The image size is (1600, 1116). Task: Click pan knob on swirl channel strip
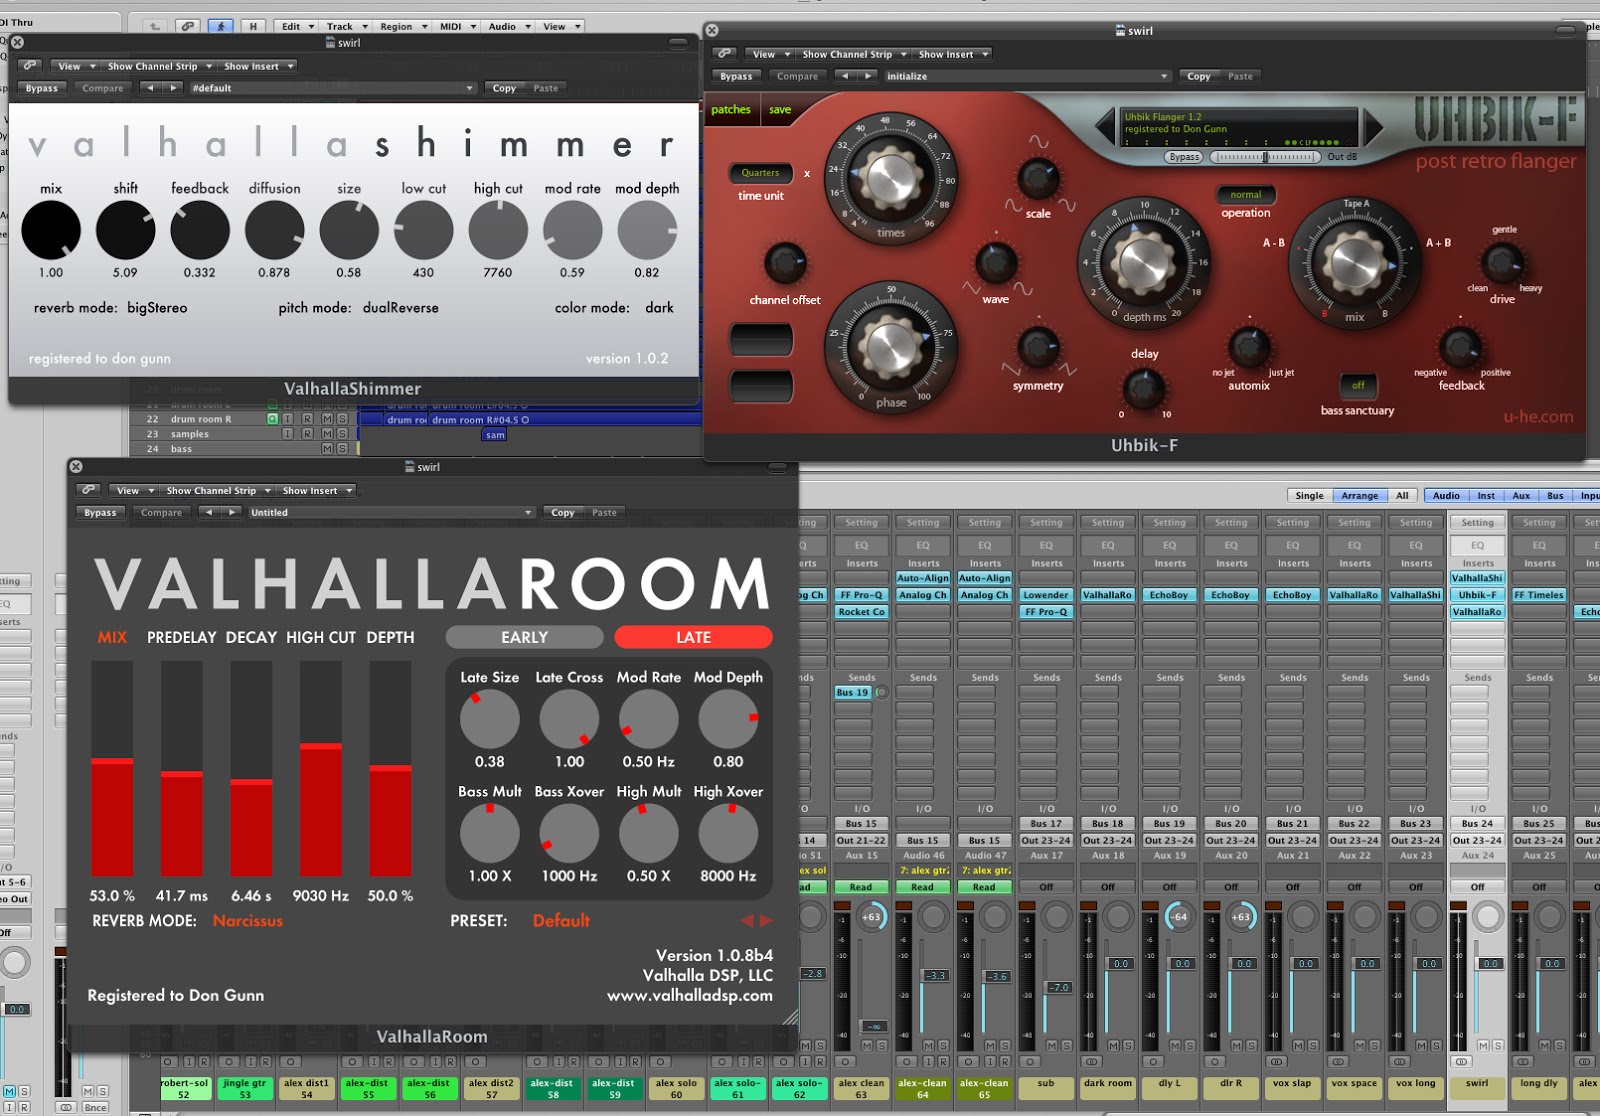[1487, 917]
